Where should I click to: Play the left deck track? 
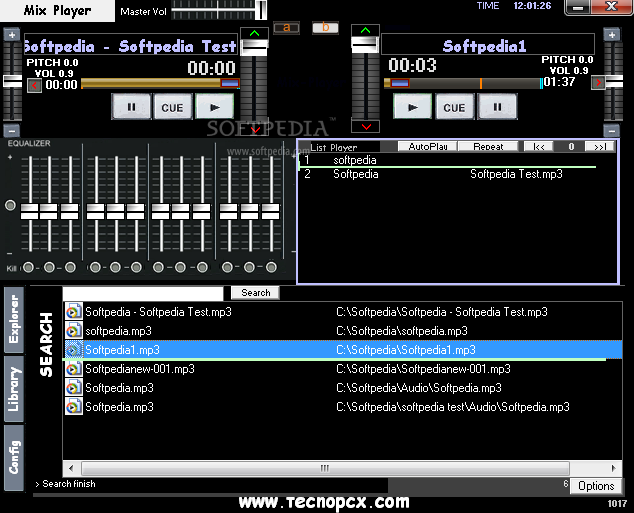pos(215,107)
